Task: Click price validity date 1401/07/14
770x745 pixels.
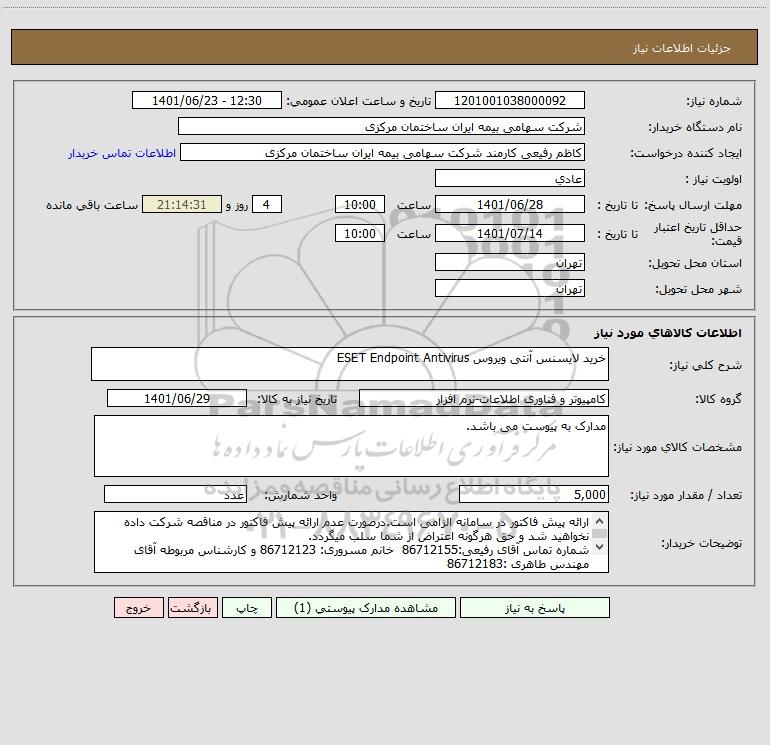Action: pos(510,233)
